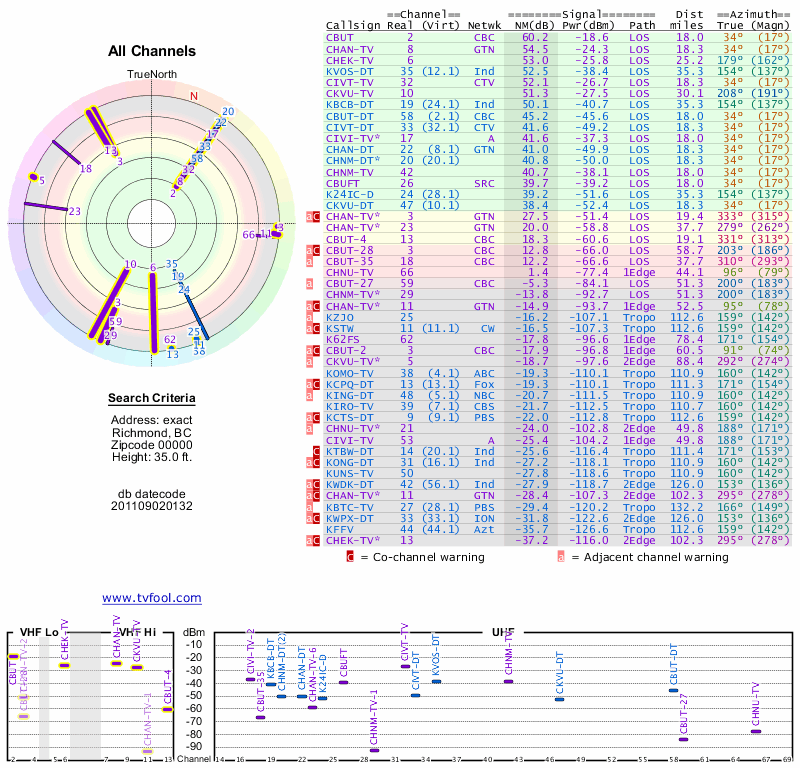Click the co-channel warning icon beside KTBW-DT
The height and width of the screenshot is (768, 800).
click(315, 453)
